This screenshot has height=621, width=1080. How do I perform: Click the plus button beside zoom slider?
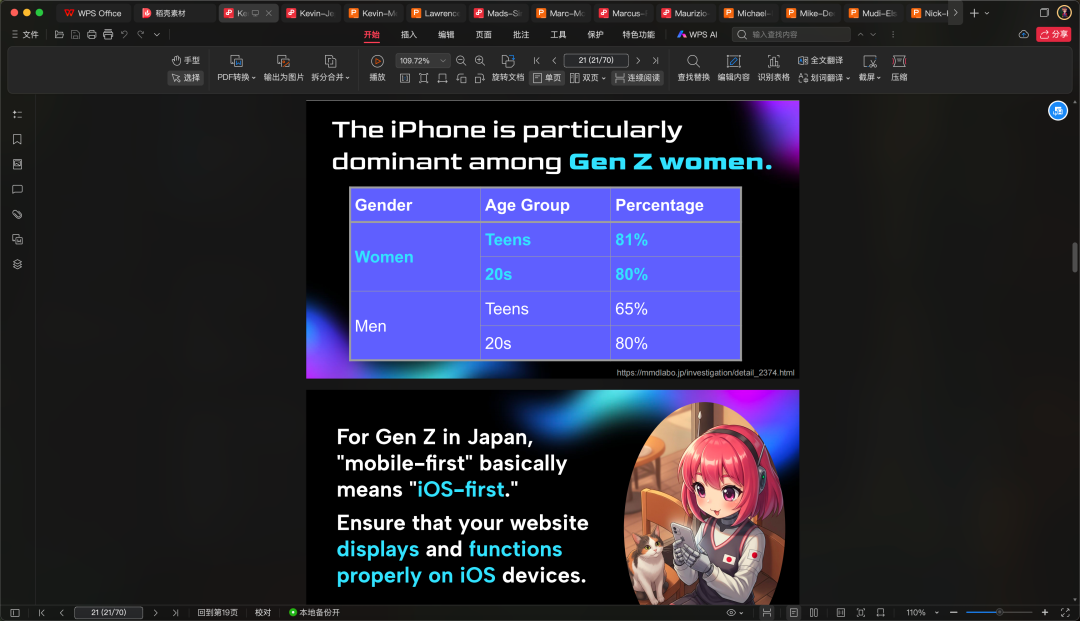coord(1044,612)
